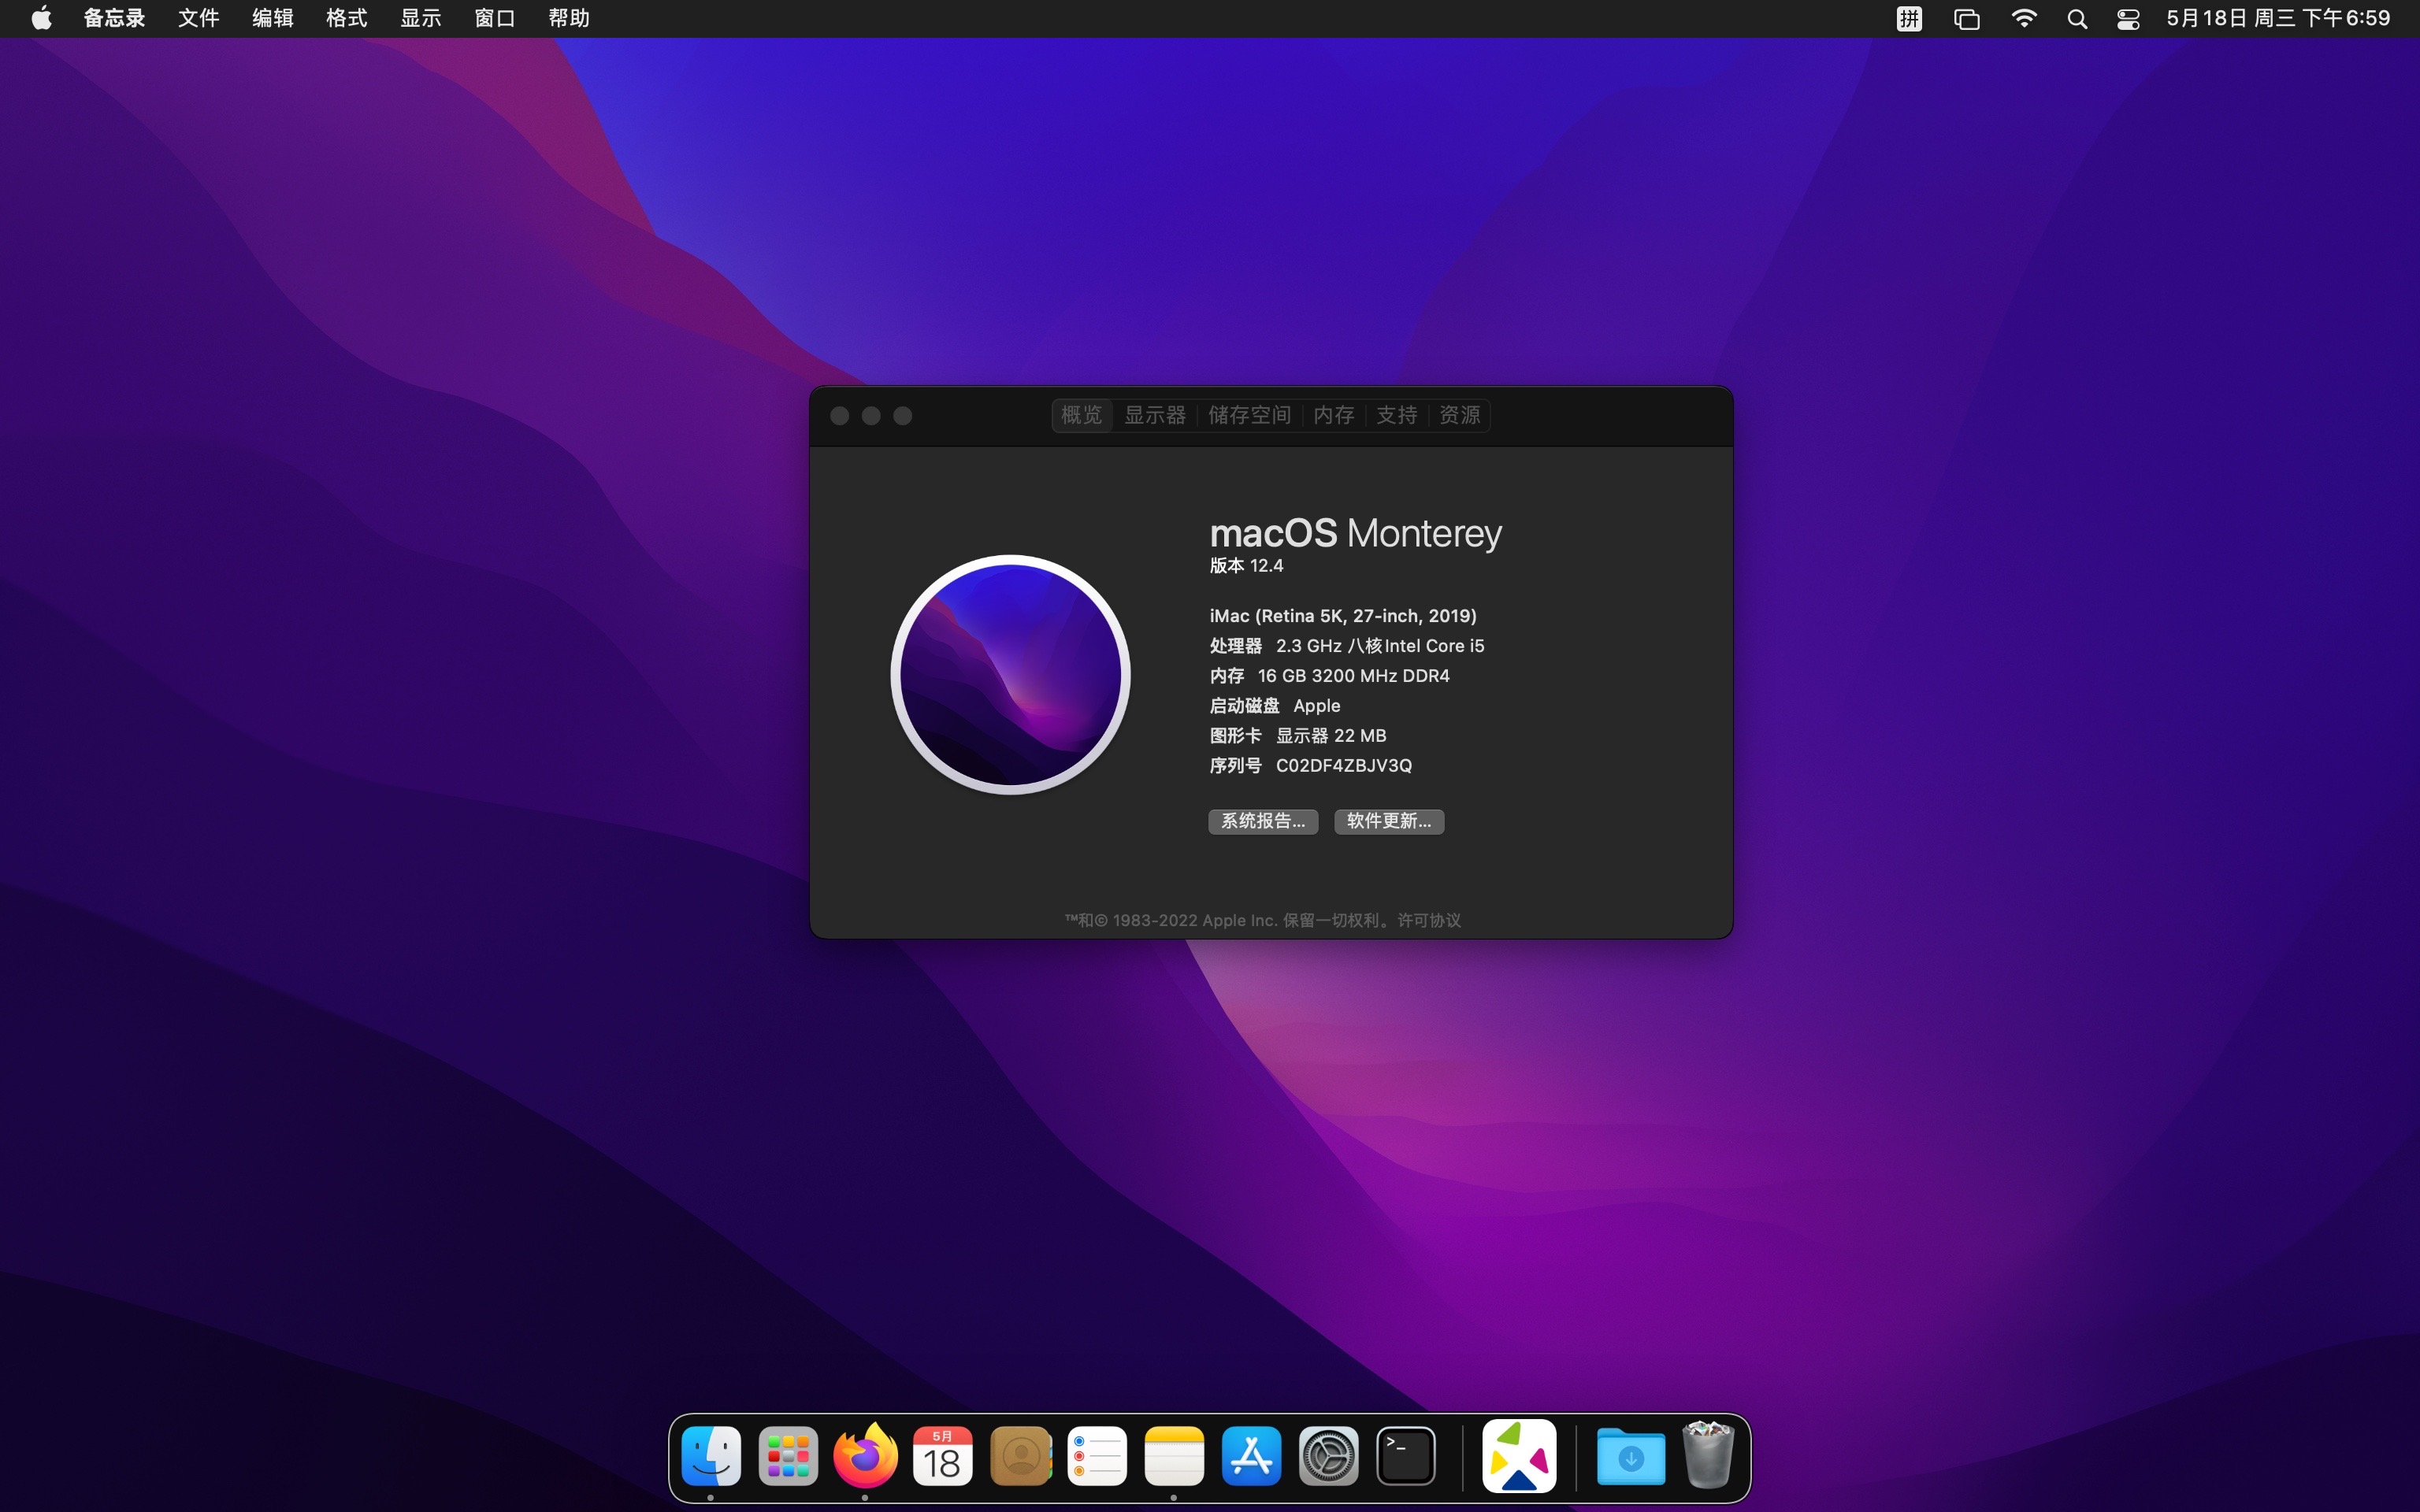Open the 格式 menu

point(346,18)
